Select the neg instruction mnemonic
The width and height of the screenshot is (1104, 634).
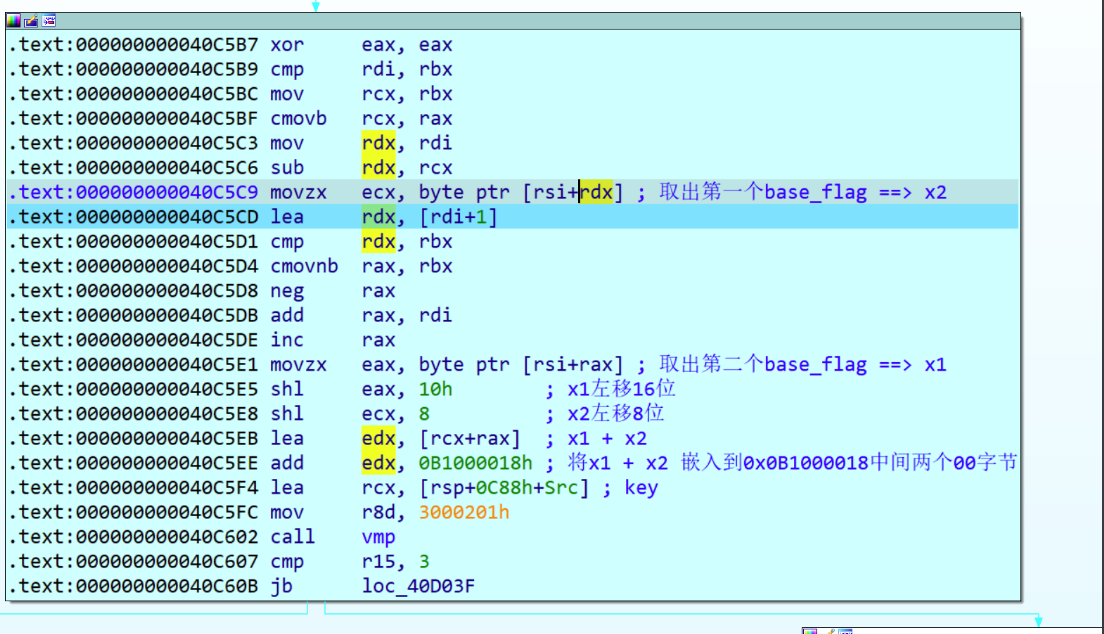coord(287,291)
